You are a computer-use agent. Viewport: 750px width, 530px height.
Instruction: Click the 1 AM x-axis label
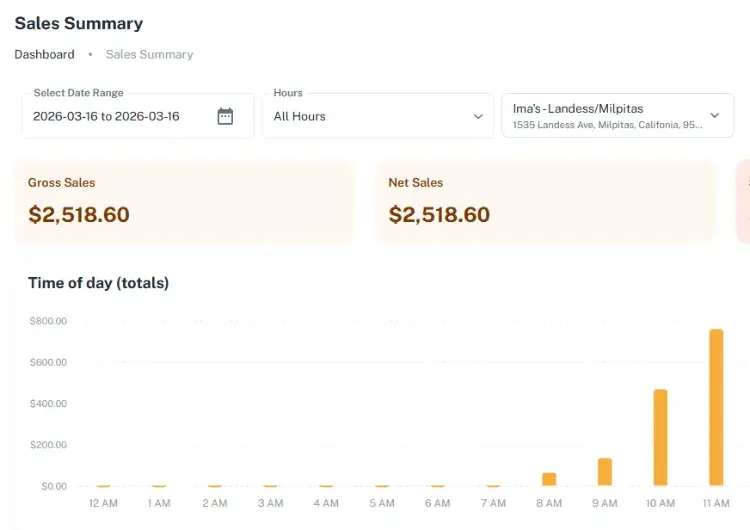159,503
